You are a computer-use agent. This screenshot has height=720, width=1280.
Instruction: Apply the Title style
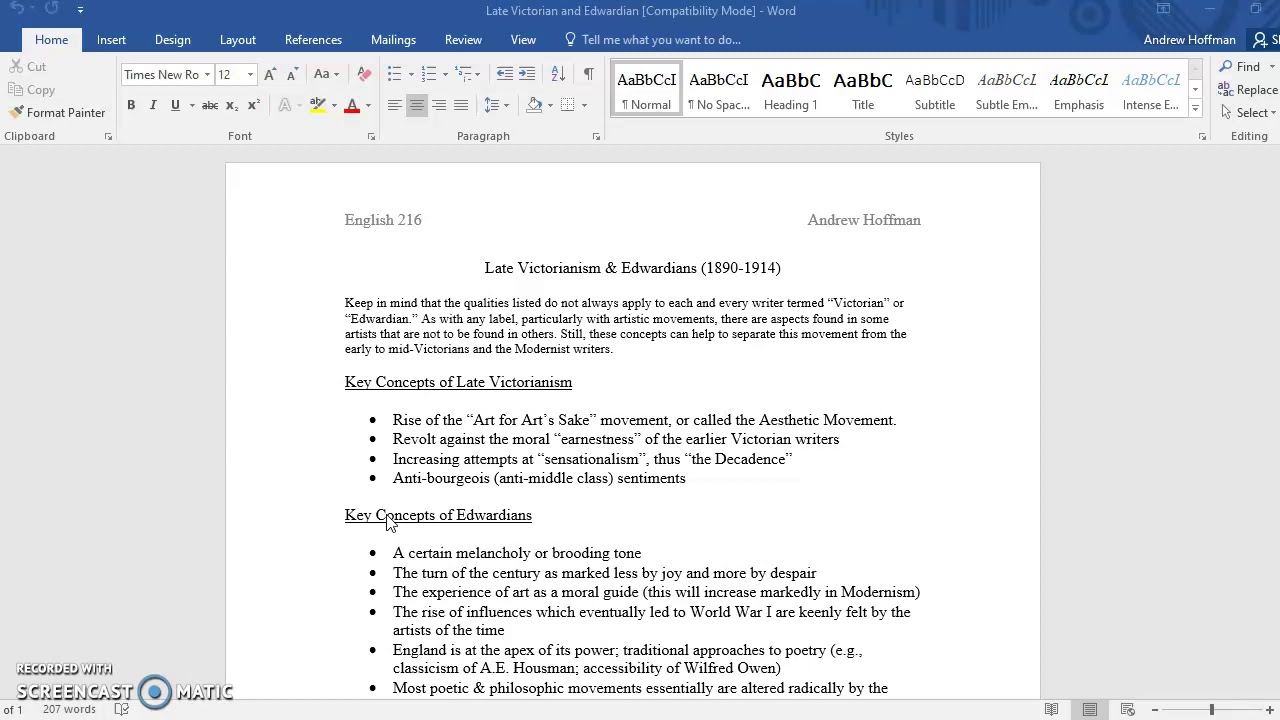(x=863, y=90)
